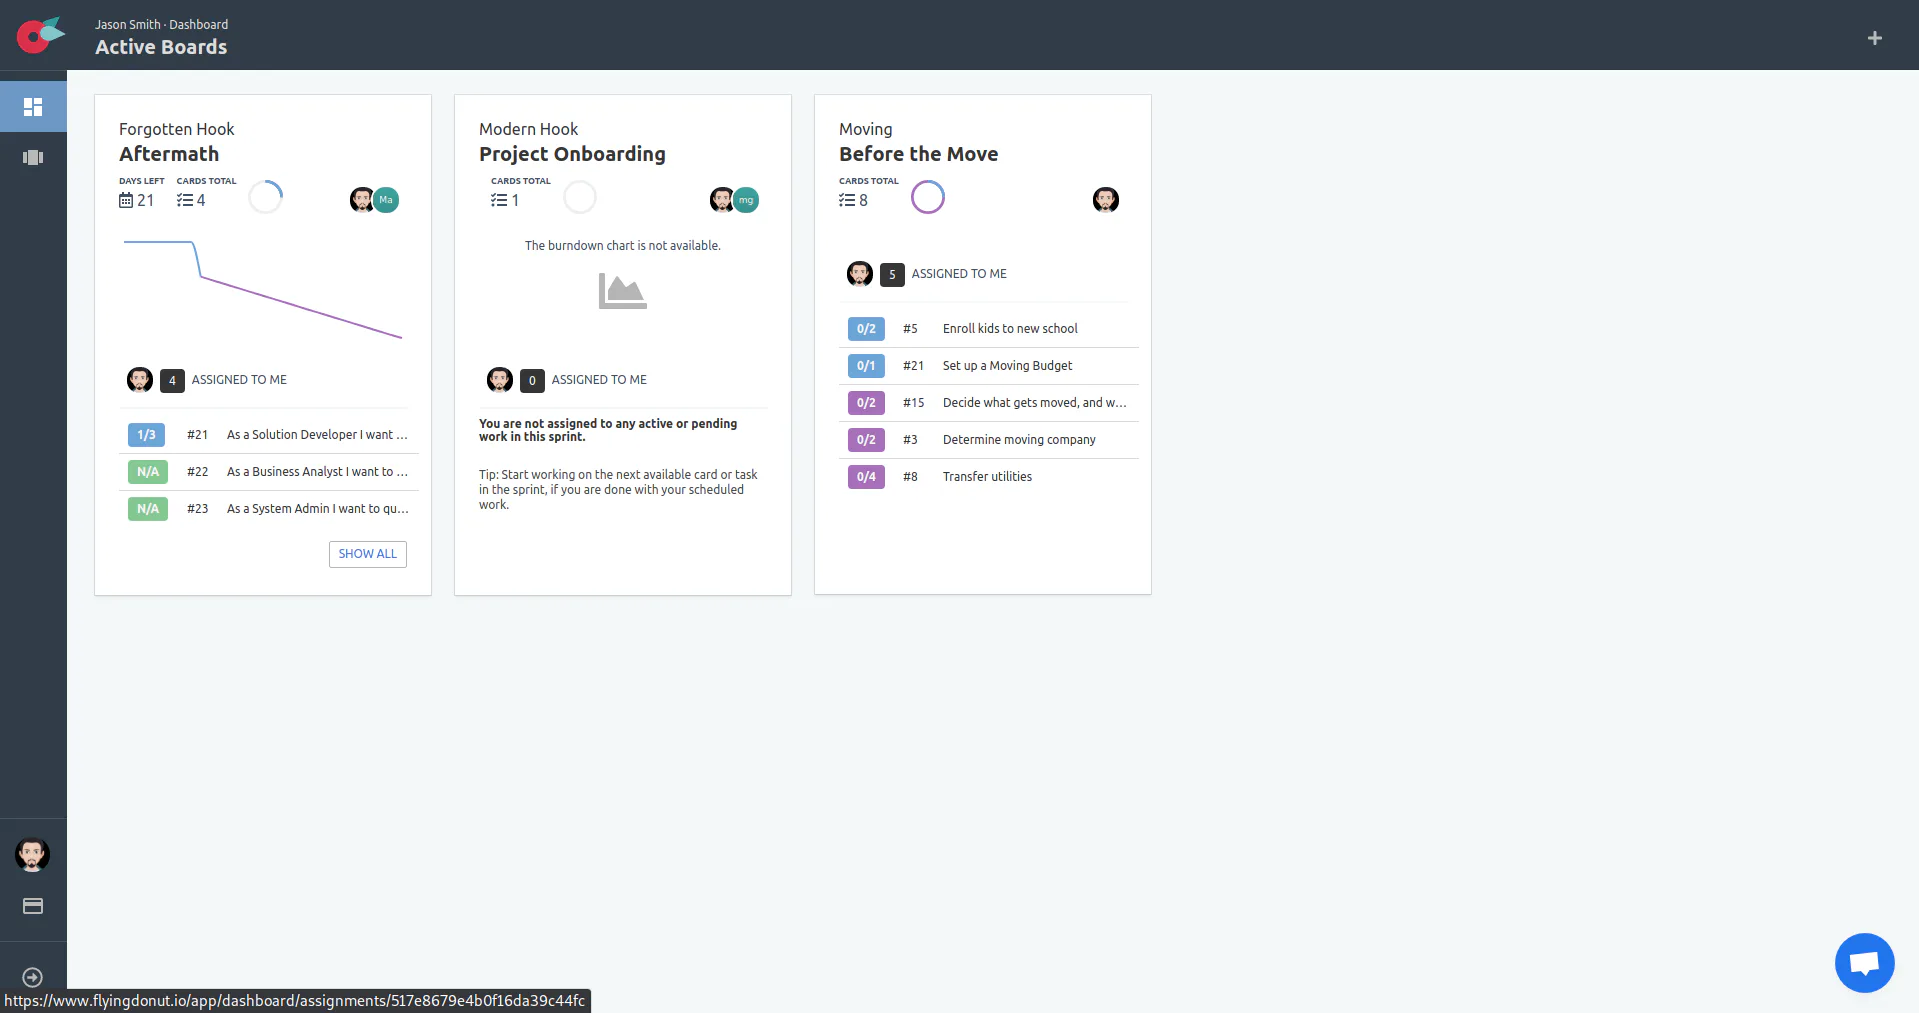This screenshot has height=1013, width=1919.
Task: Click the progress circle on Before the Move
Action: click(x=928, y=197)
